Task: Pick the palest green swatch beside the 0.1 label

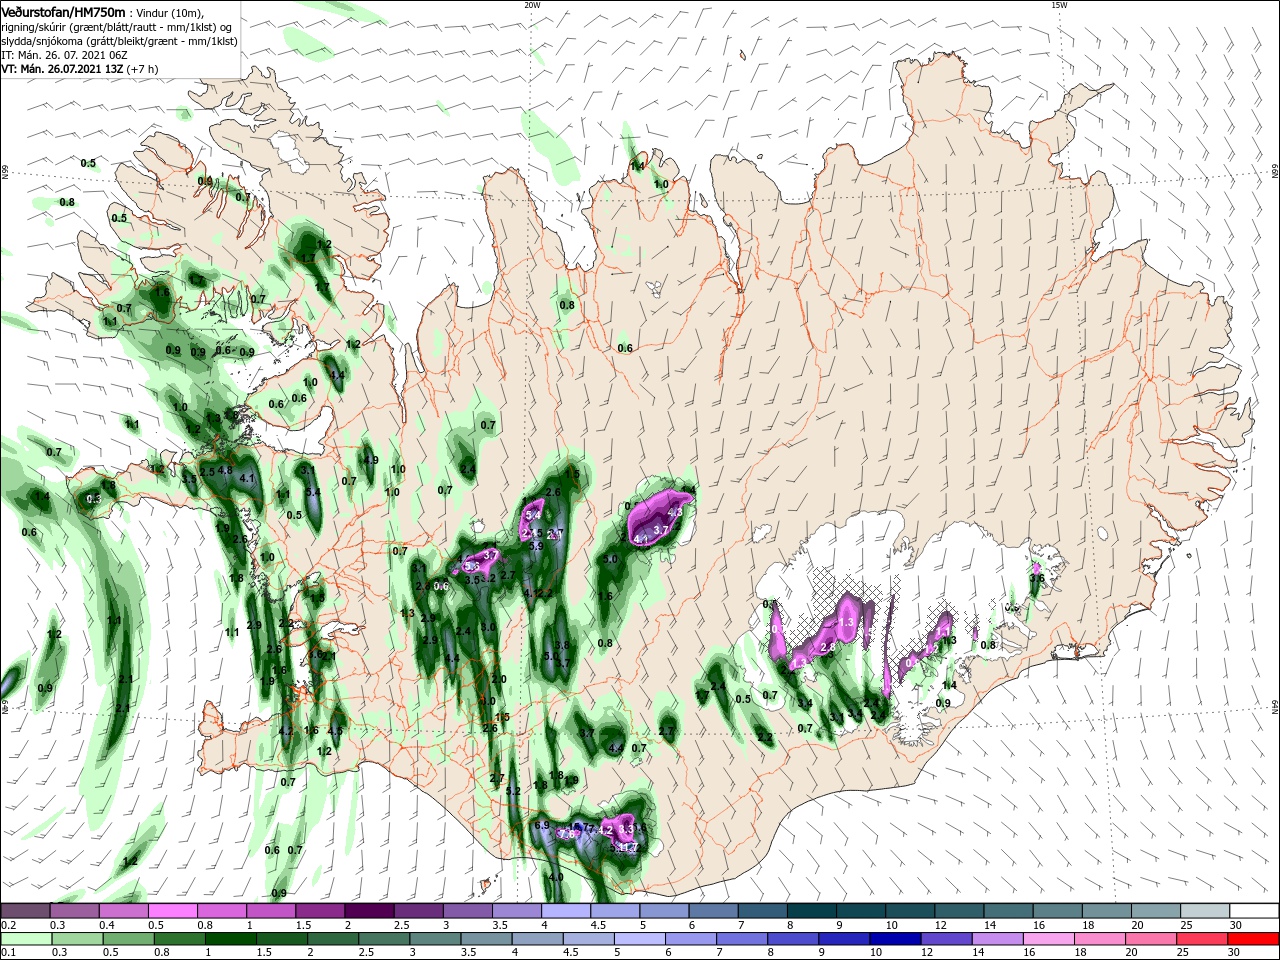Action: 25,939
